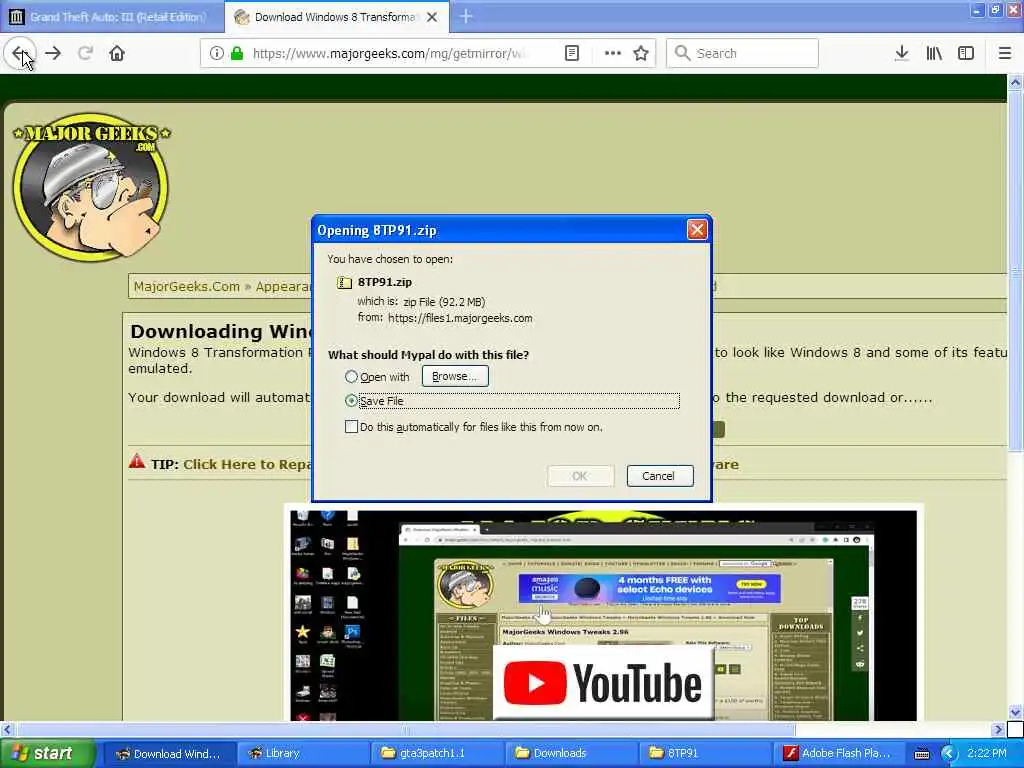Click the Browse... button
Image resolution: width=1024 pixels, height=768 pixels.
pos(455,376)
